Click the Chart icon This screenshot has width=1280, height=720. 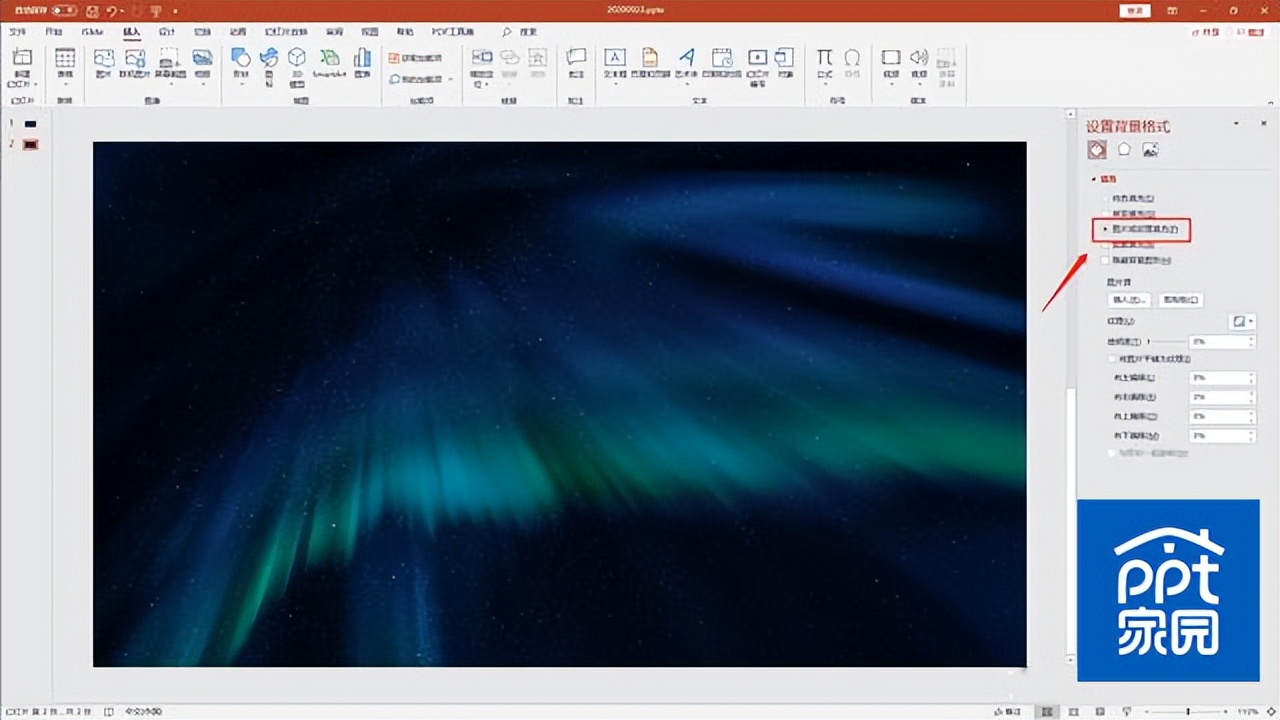tap(362, 57)
